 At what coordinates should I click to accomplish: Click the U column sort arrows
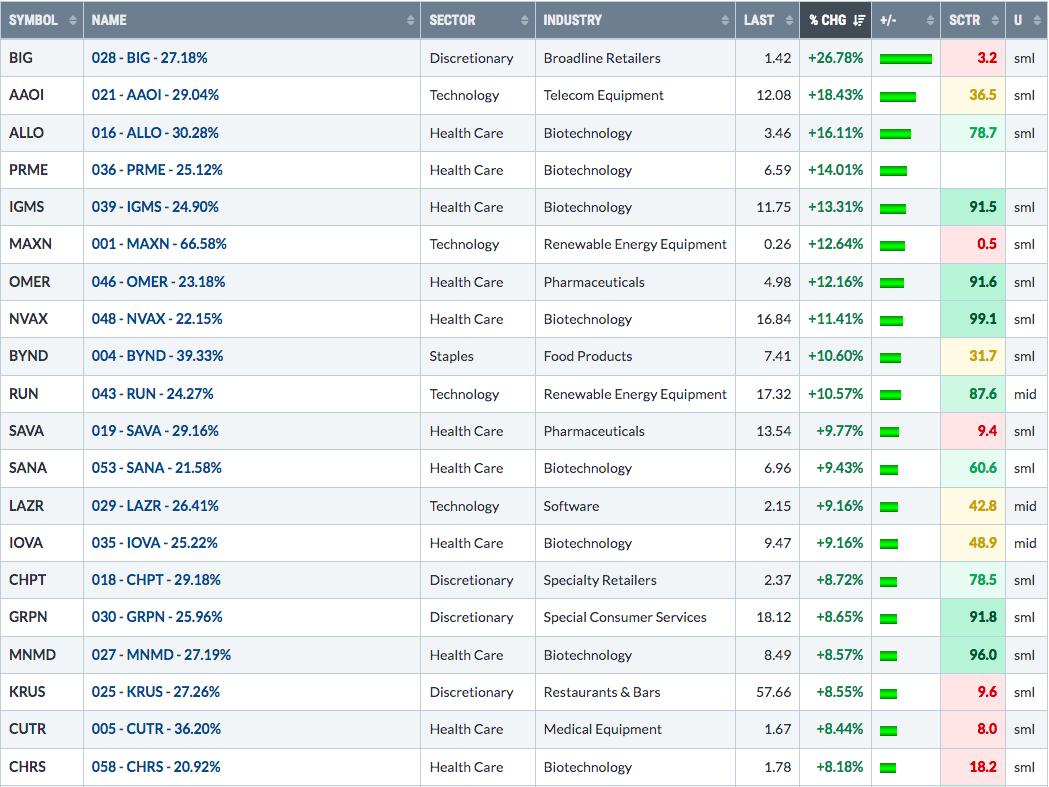tap(1038, 20)
